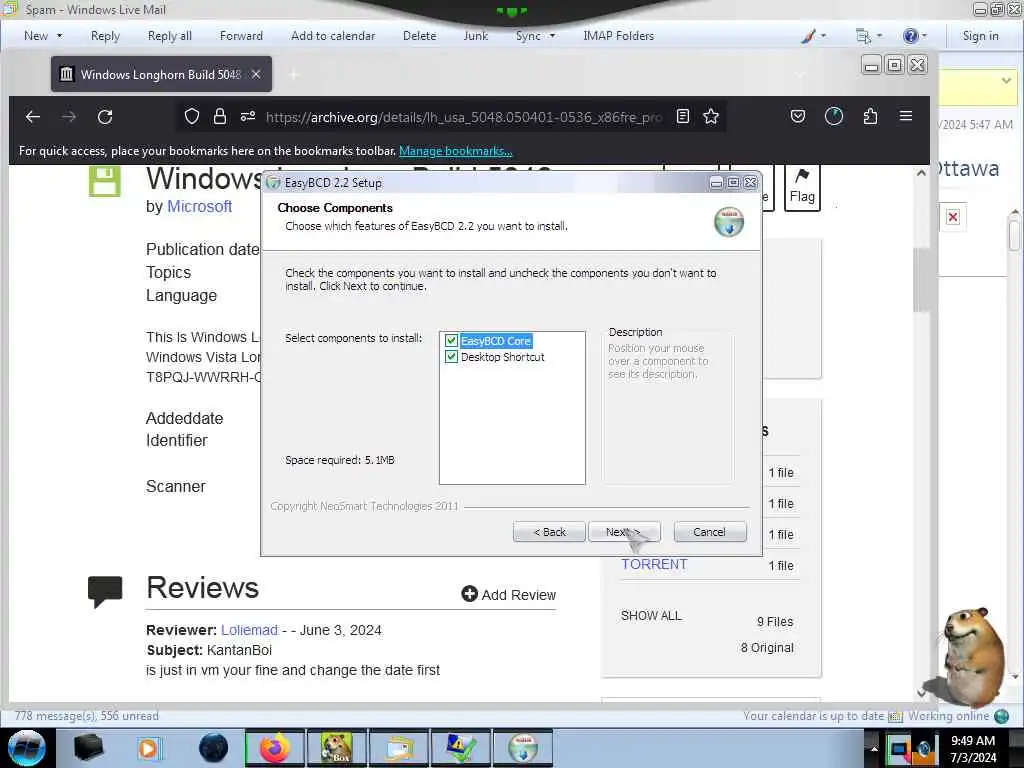Save to Pocket icon
The height and width of the screenshot is (768, 1024).
pos(797,116)
